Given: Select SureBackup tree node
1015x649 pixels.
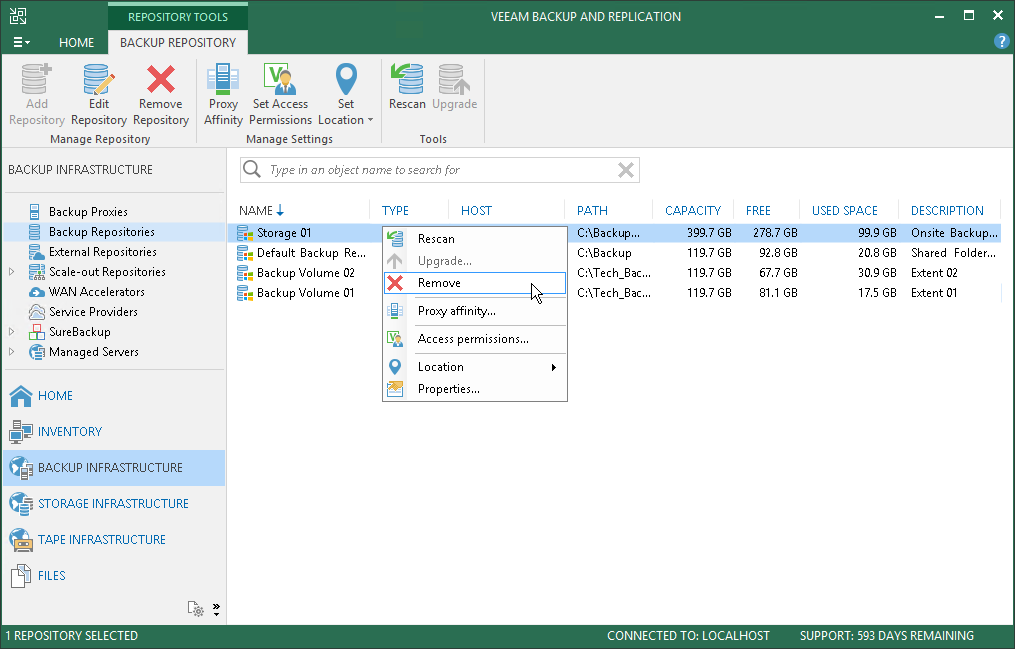Looking at the screenshot, I should pyautogui.click(x=80, y=332).
